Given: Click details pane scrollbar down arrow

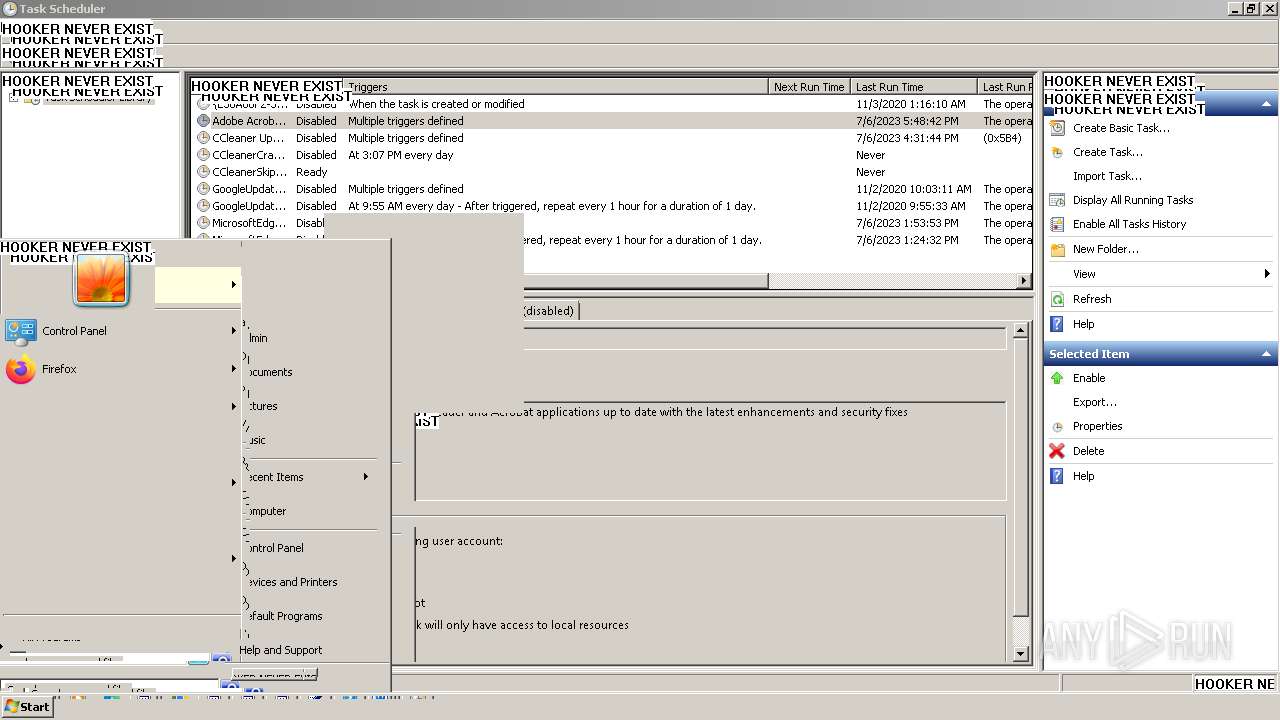Looking at the screenshot, I should point(1020,654).
